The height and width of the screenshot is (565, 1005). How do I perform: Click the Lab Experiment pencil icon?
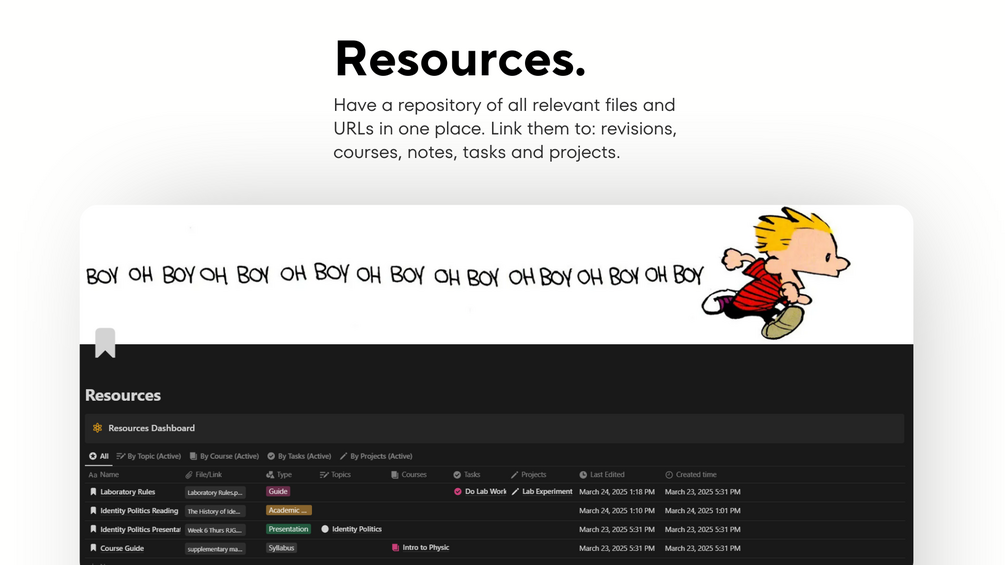click(x=515, y=492)
